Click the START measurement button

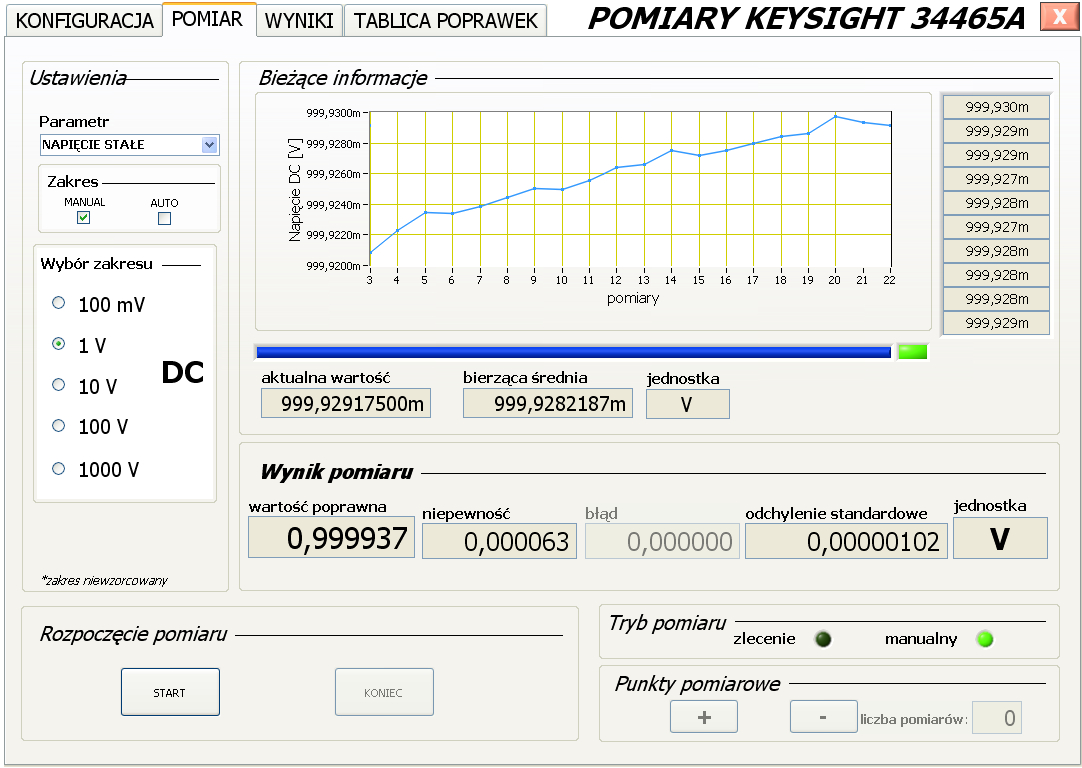pyautogui.click(x=170, y=692)
